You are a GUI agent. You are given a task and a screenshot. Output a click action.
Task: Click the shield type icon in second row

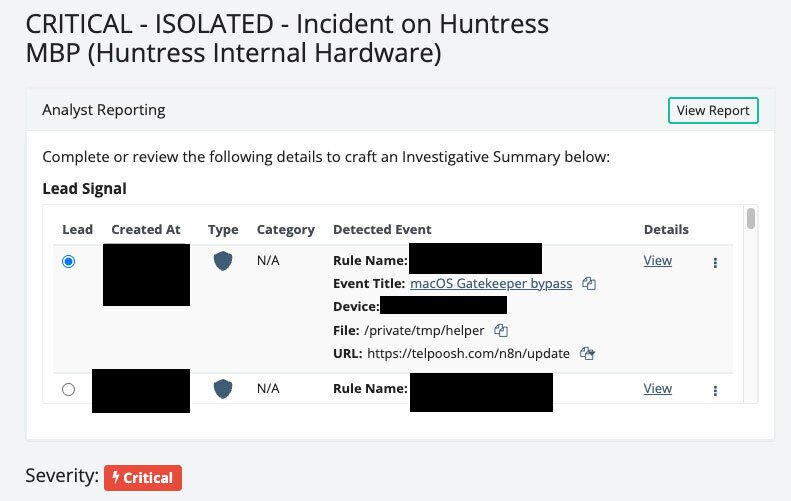pyautogui.click(x=223, y=388)
